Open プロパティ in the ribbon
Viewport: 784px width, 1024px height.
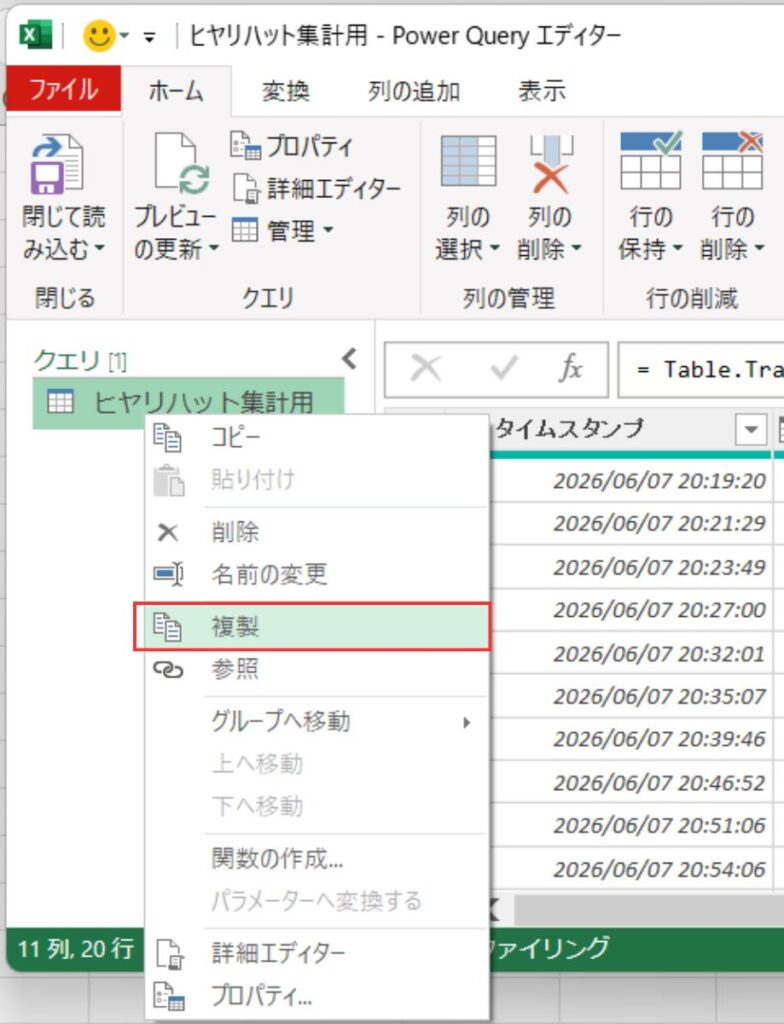(x=291, y=146)
